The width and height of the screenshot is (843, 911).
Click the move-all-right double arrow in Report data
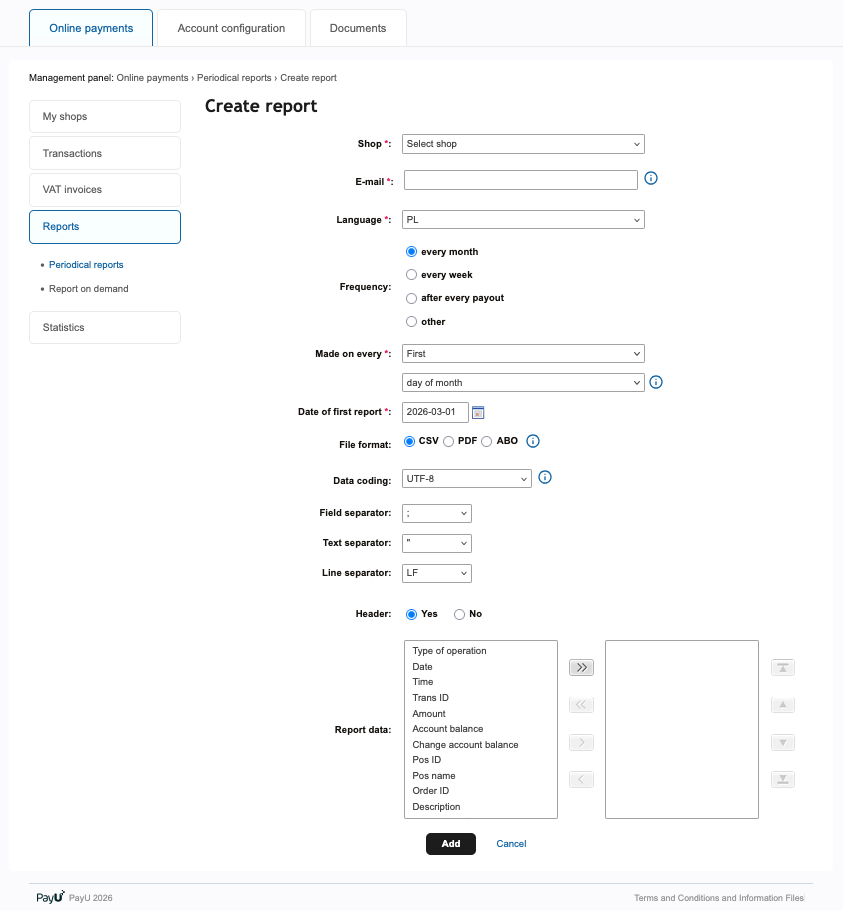coord(581,666)
